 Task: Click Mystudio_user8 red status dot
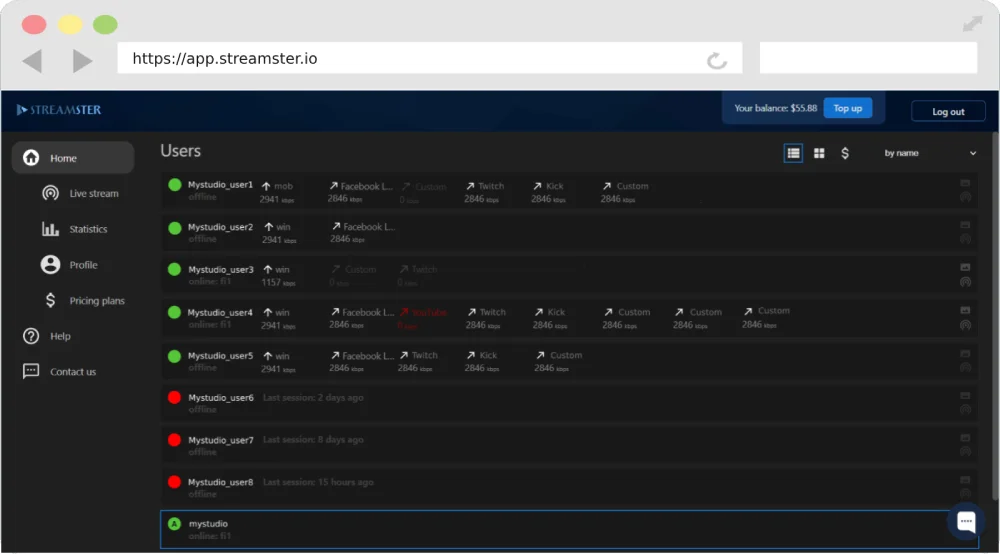174,482
